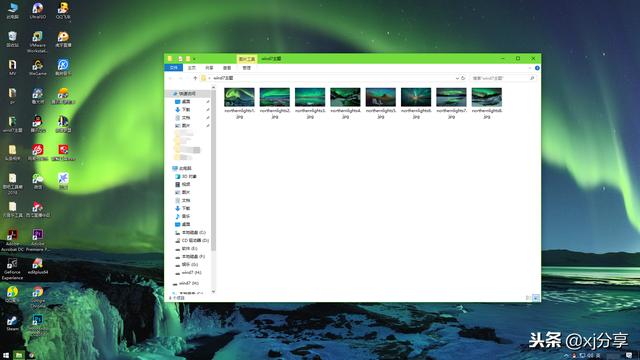
Task: Launch the Photoshop desktop shortcut
Action: tap(38, 325)
